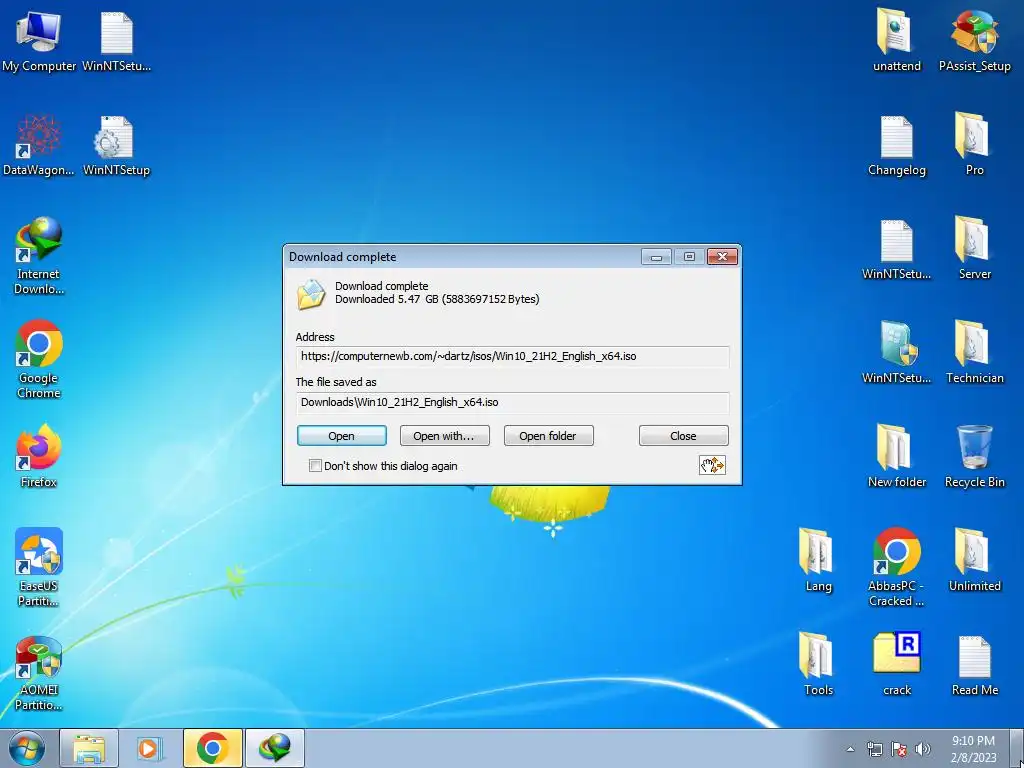Select the crack RAR archive icon

coord(897,664)
